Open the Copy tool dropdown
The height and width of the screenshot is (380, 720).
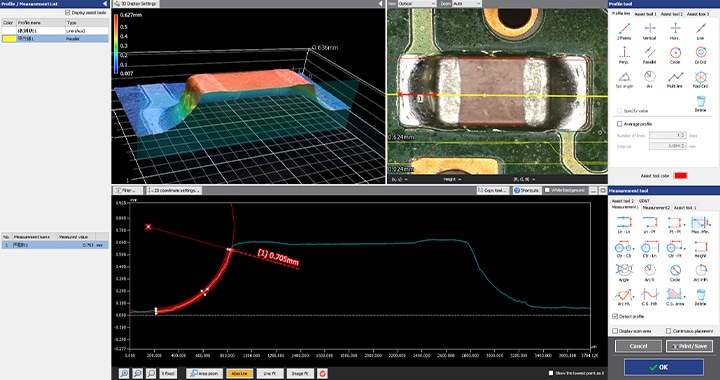tap(493, 190)
